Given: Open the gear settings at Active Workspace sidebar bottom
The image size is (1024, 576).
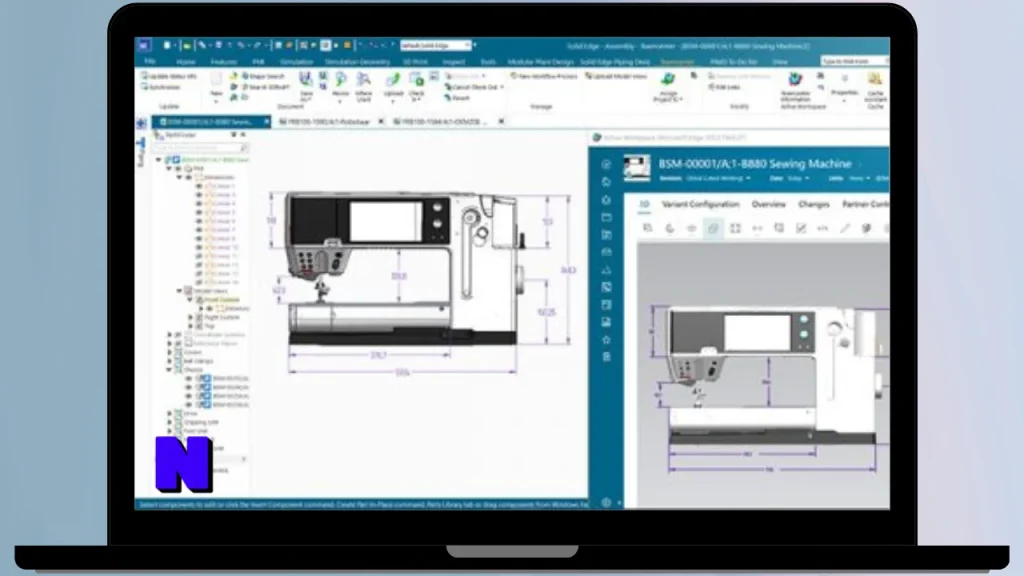Looking at the screenshot, I should (x=606, y=502).
